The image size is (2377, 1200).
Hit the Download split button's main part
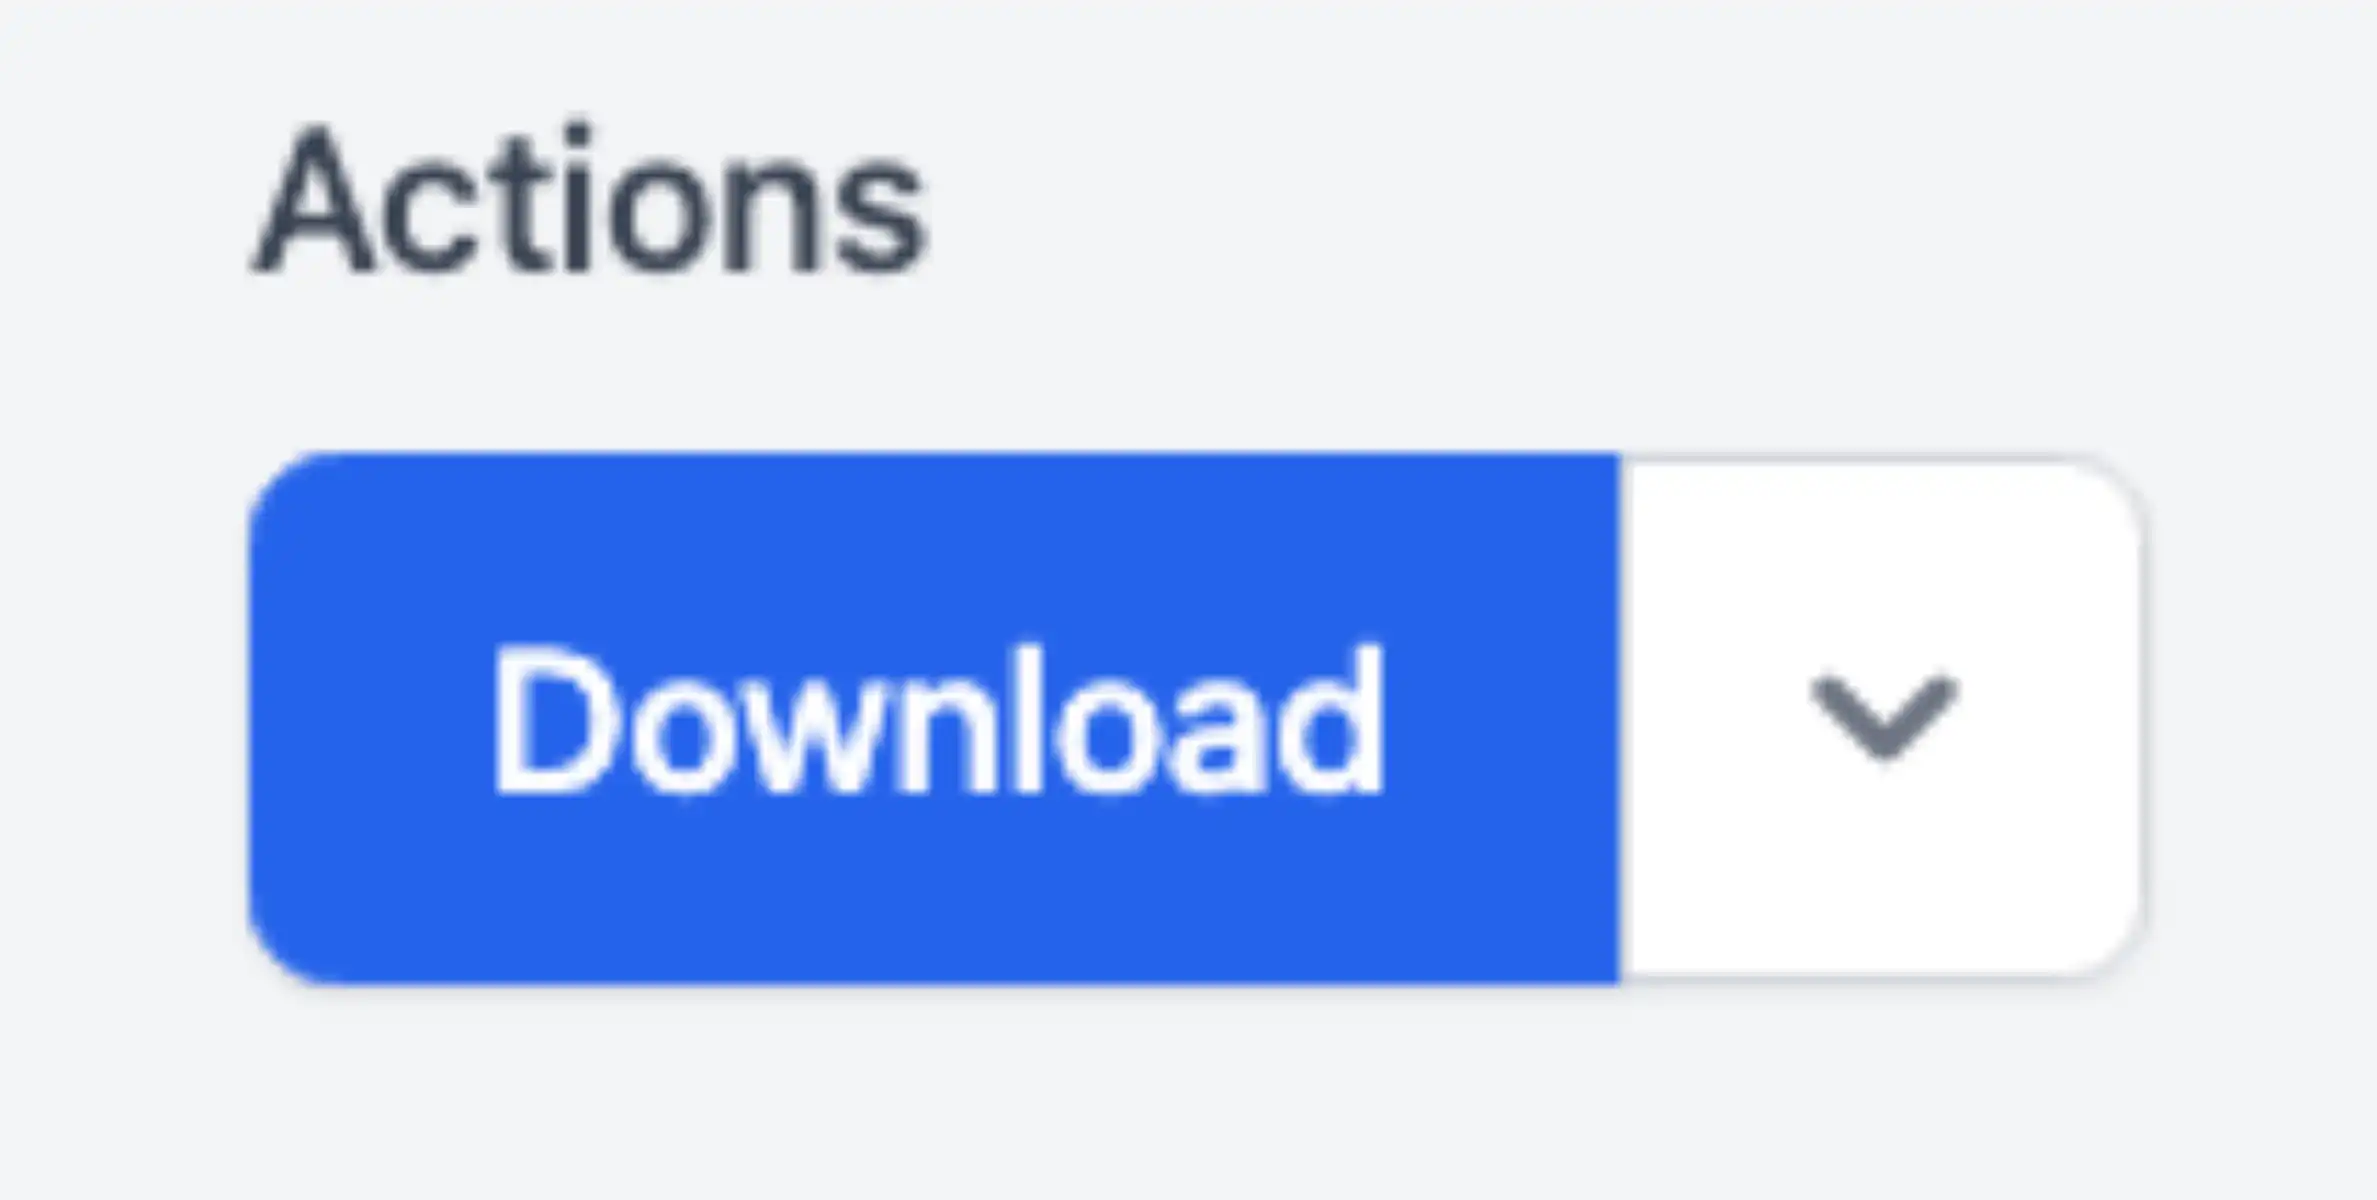934,718
